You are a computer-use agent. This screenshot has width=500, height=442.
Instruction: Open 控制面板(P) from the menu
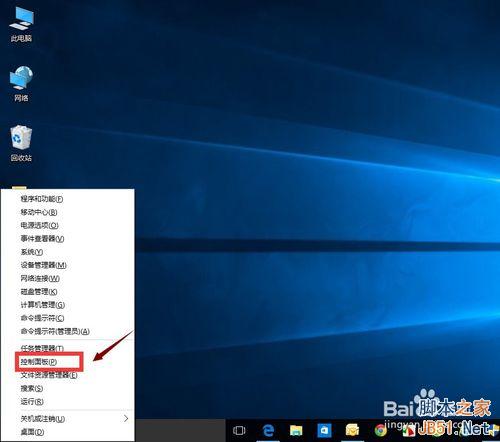[x=68, y=362]
